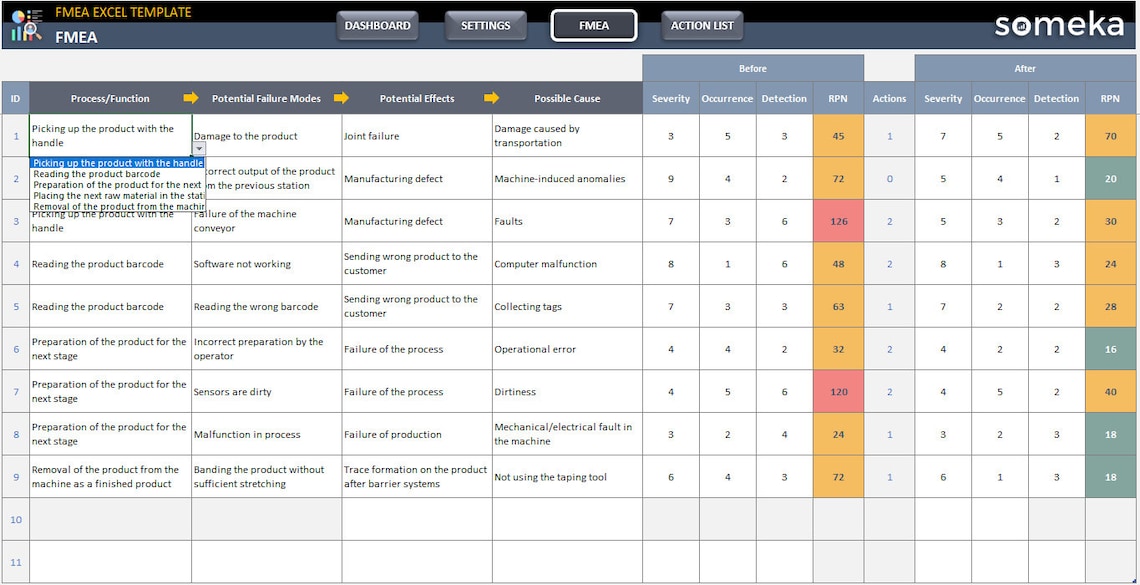This screenshot has height=585, width=1140.
Task: Click the SETTINGS button
Action: pyautogui.click(x=486, y=26)
